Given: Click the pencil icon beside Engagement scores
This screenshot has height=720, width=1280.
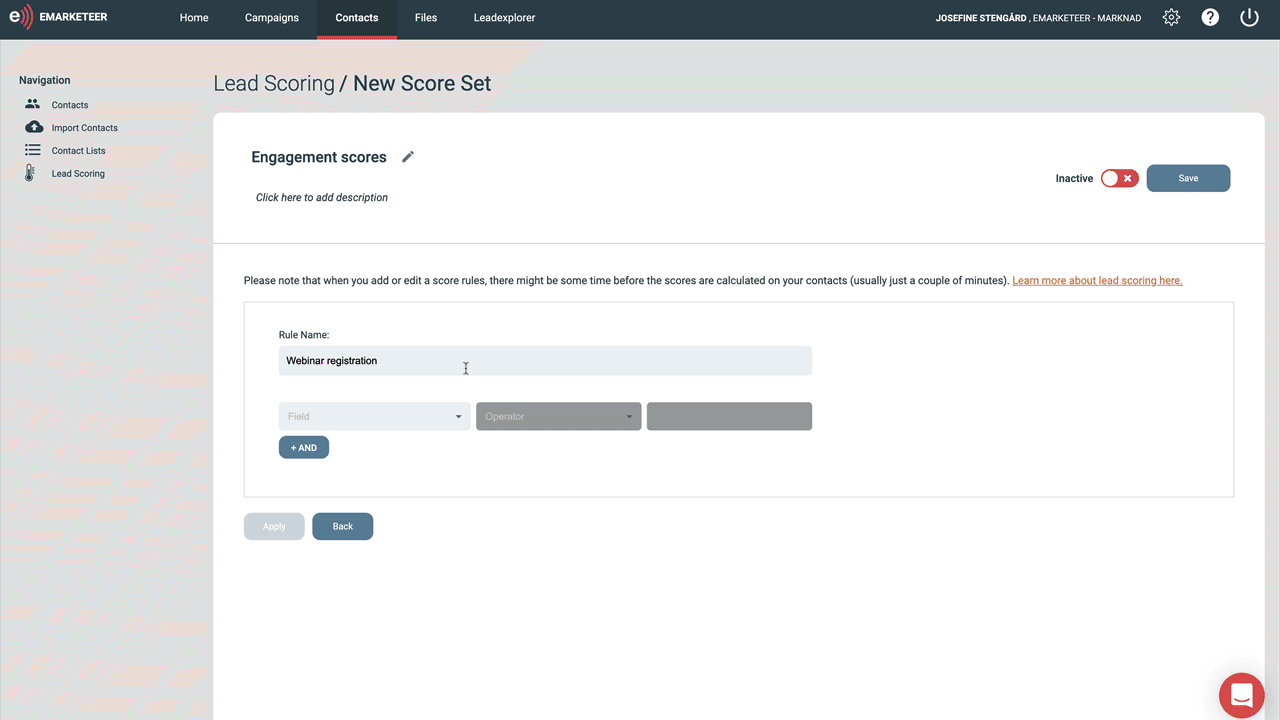Looking at the screenshot, I should pos(407,157).
